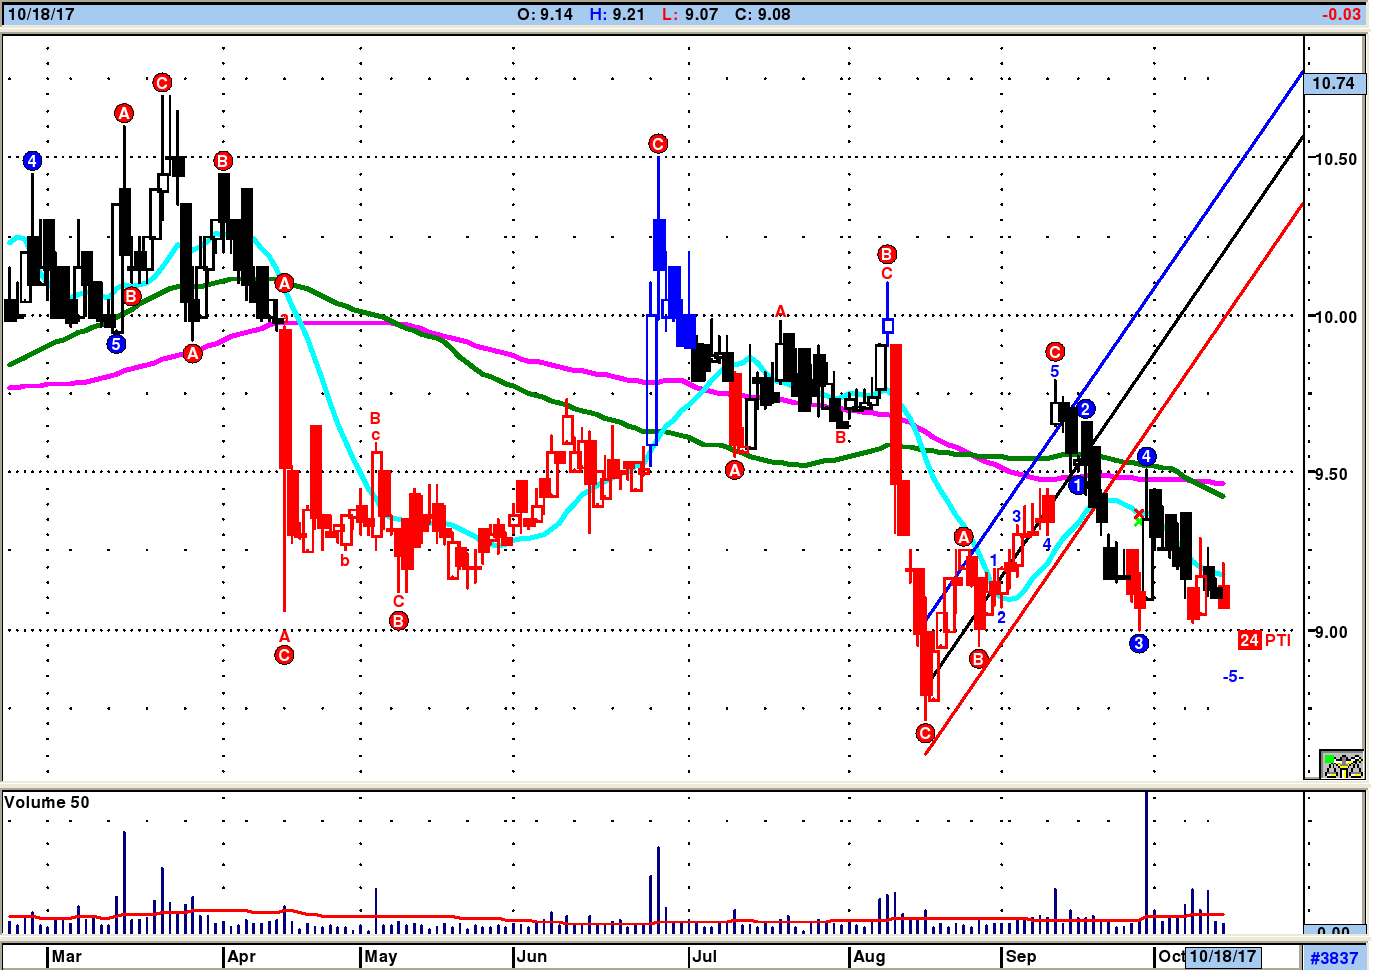The image size is (1400, 970).
Task: Click the #3837 bar count box
Action: (1334, 957)
